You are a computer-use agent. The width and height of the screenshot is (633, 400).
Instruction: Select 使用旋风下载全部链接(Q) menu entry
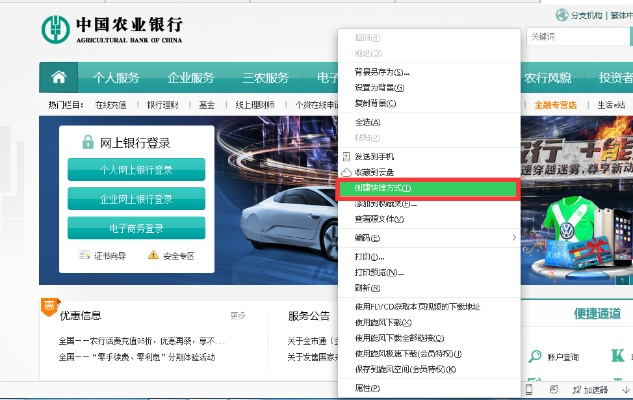429,338
